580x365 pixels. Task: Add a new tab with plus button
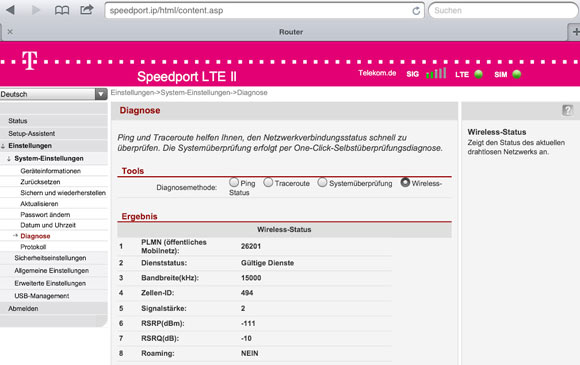click(575, 32)
